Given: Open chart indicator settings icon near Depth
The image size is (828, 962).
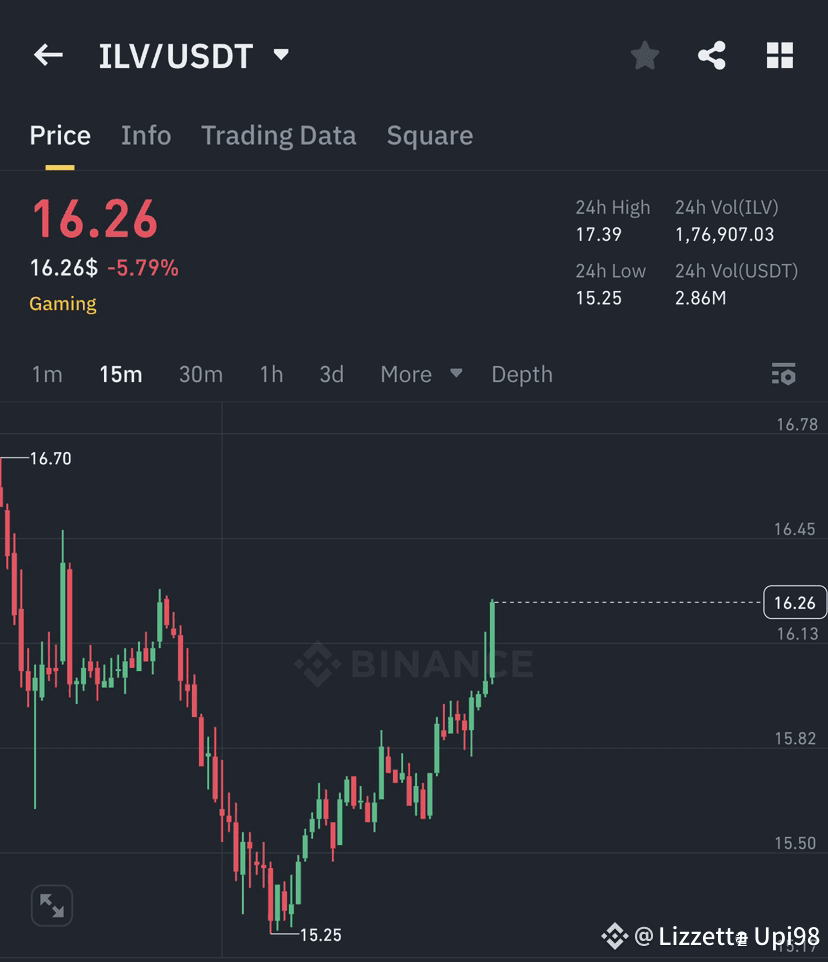Looking at the screenshot, I should tap(784, 374).
